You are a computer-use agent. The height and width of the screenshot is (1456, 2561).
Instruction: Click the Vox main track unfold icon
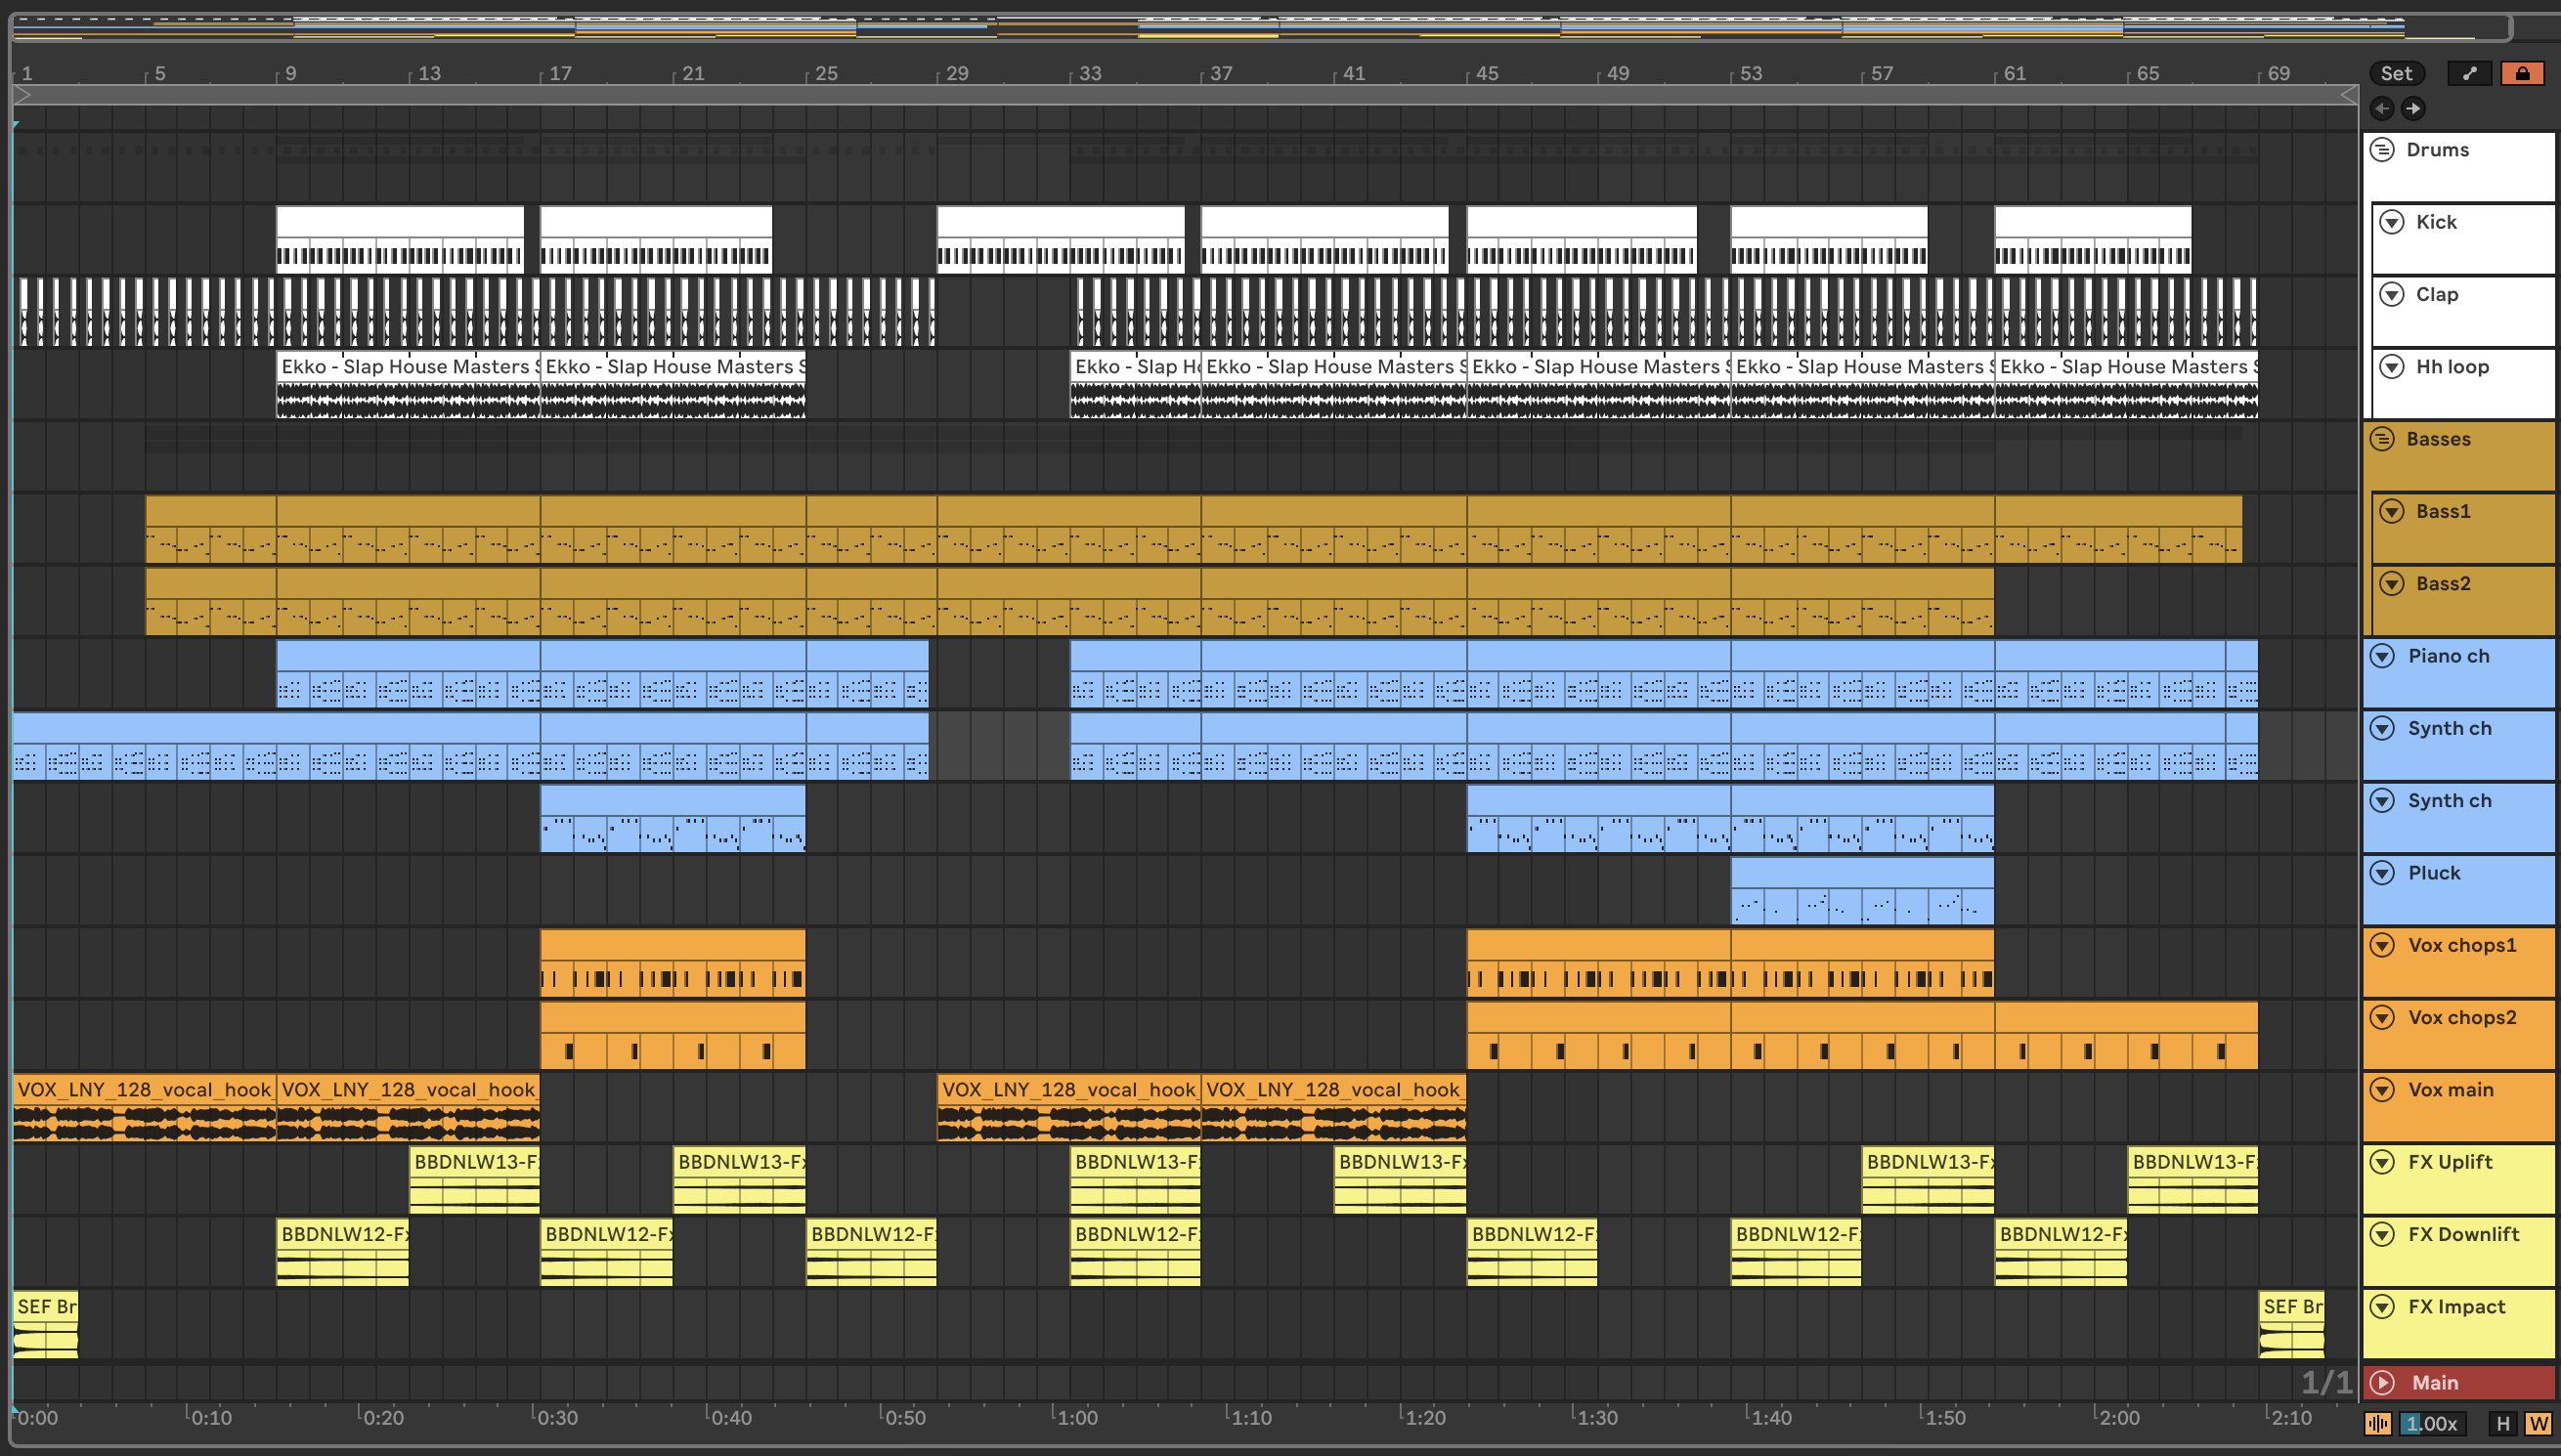click(x=2383, y=1090)
